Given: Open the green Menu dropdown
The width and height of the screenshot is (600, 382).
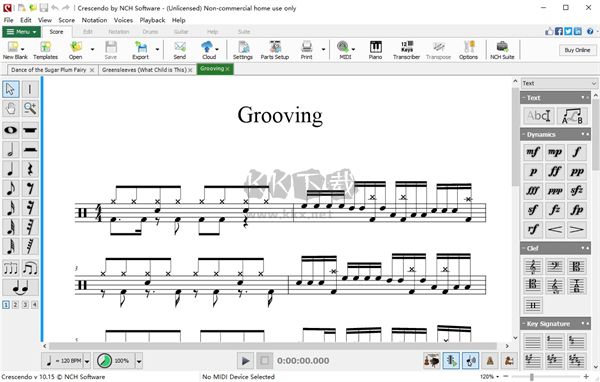Looking at the screenshot, I should pyautogui.click(x=21, y=32).
